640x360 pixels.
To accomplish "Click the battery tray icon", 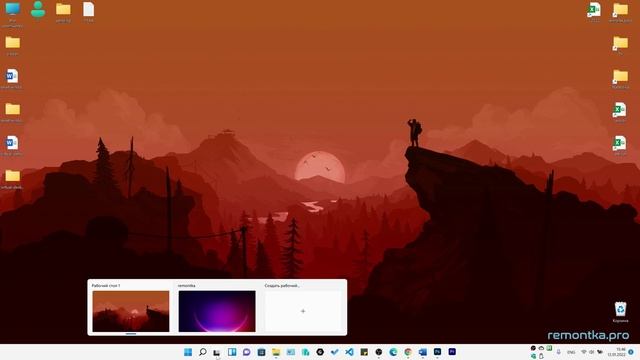I will [600, 352].
